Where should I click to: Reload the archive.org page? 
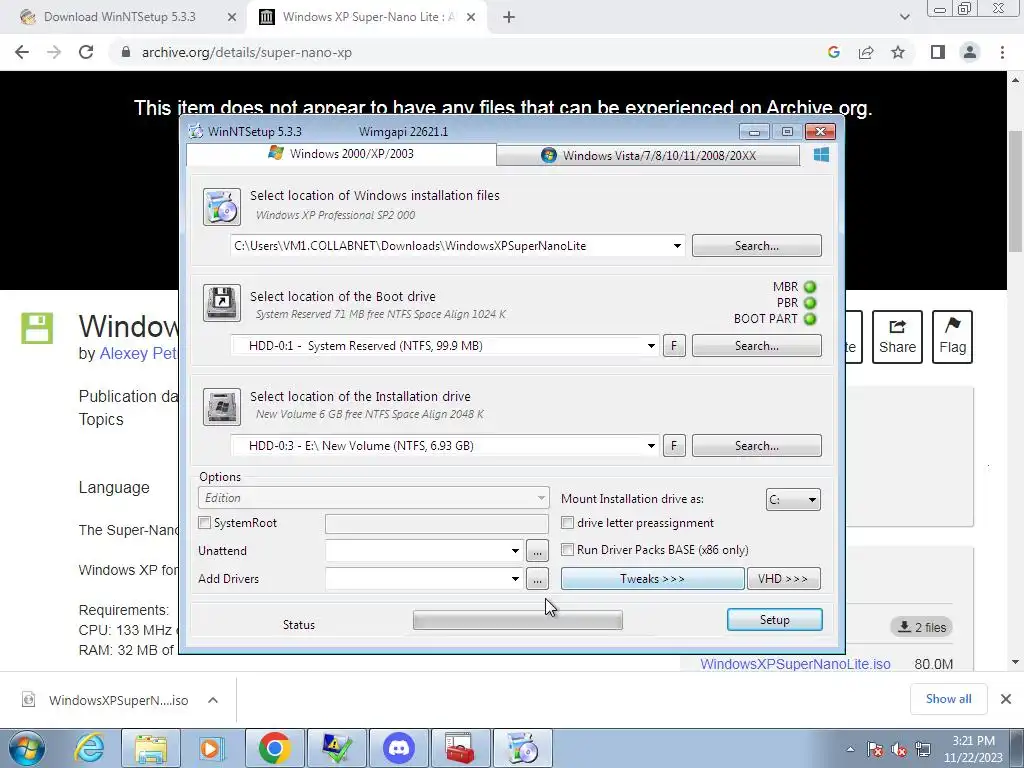[x=86, y=52]
